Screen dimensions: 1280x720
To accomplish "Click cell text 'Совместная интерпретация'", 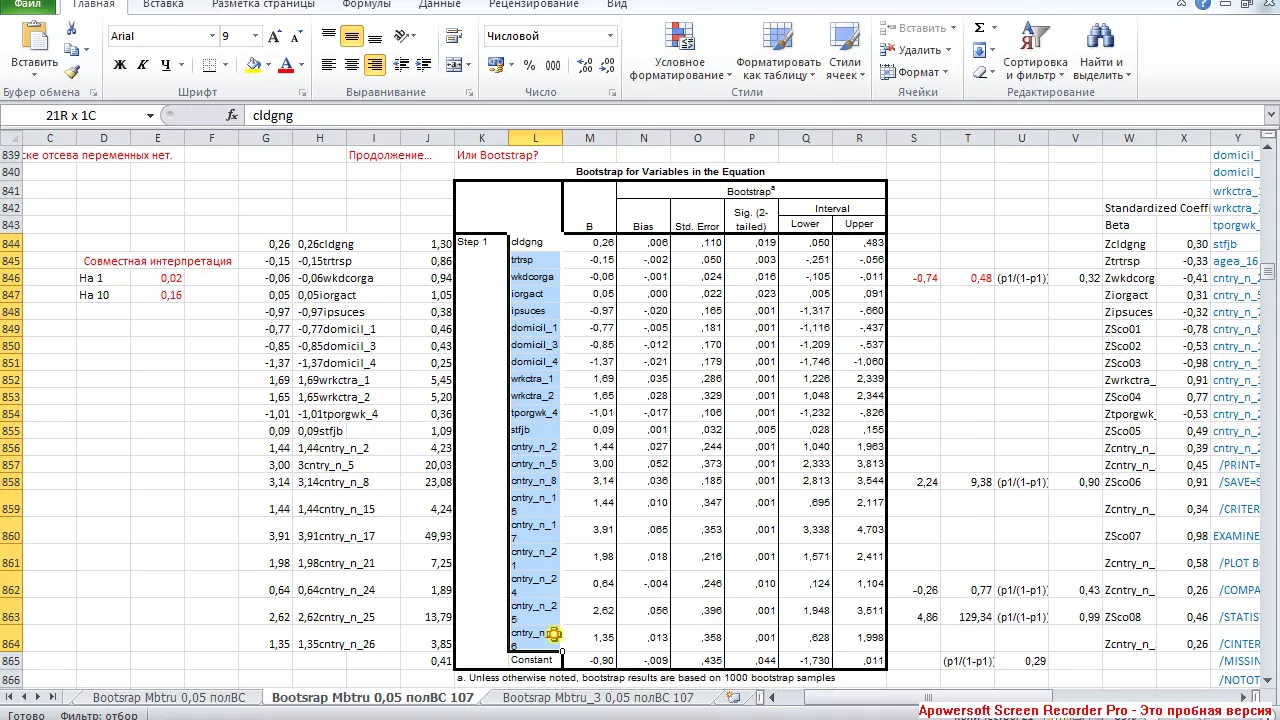I will (157, 261).
